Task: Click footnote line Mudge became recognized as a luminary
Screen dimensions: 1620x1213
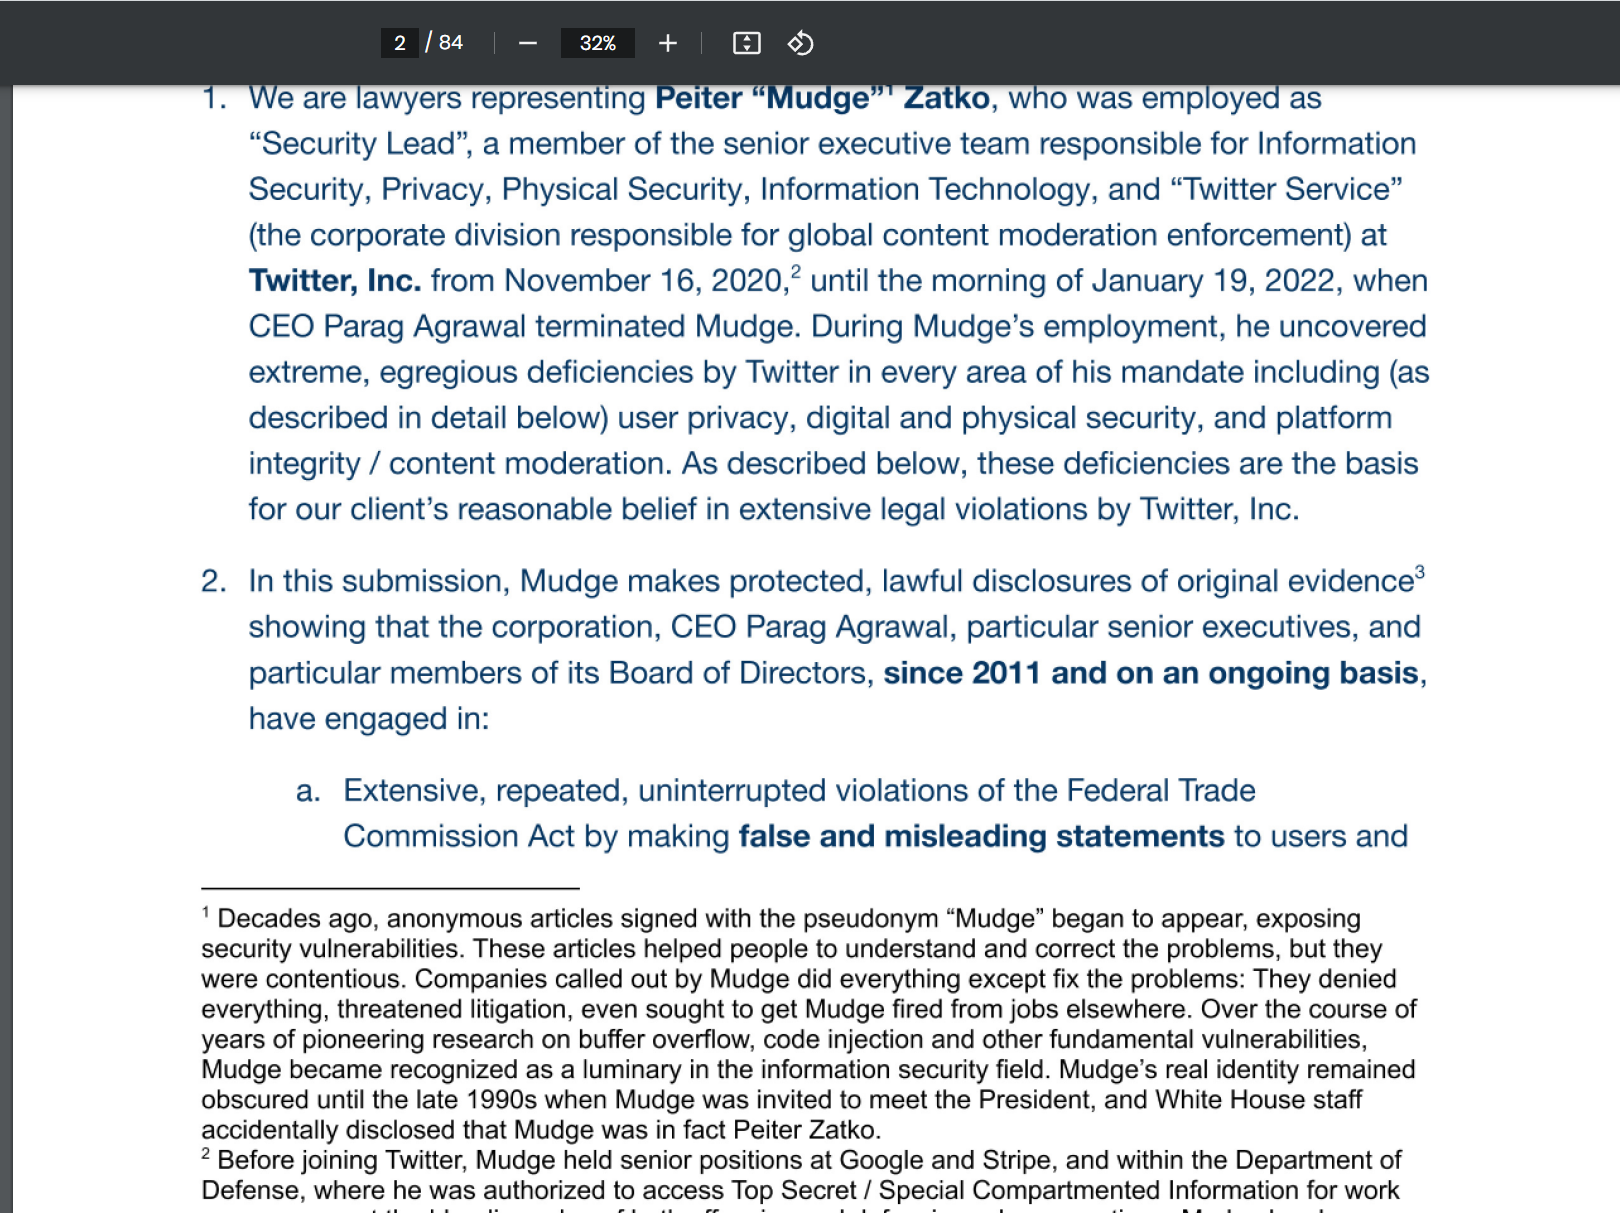Action: (808, 1069)
